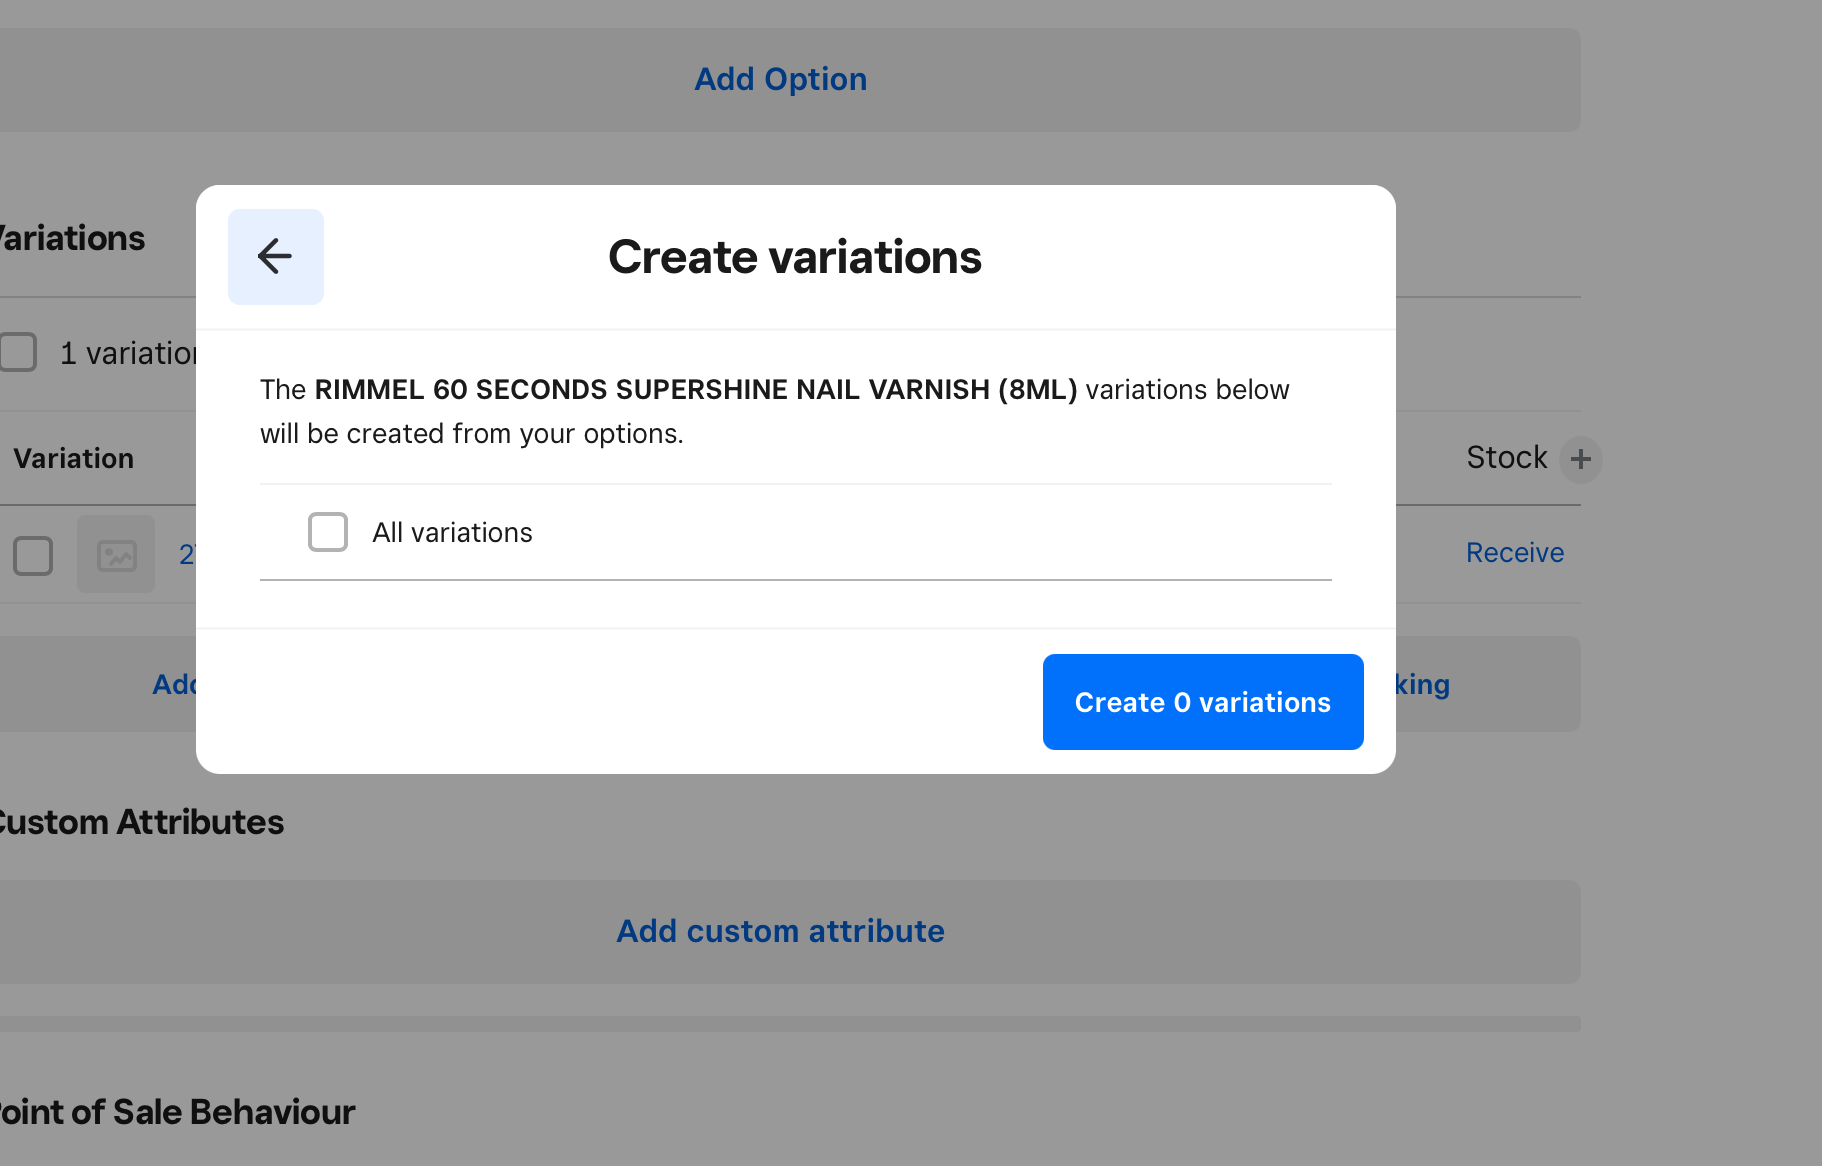1822x1166 pixels.
Task: Click the Point of Sale Behaviour heading
Action: [177, 1112]
